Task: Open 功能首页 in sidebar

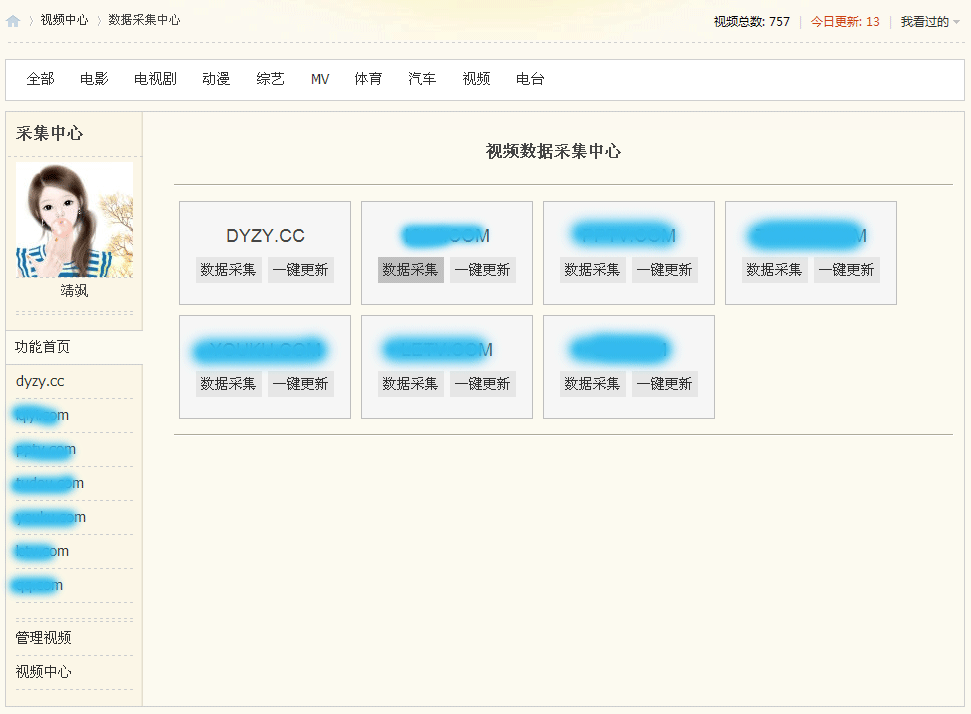Action: tap(43, 347)
